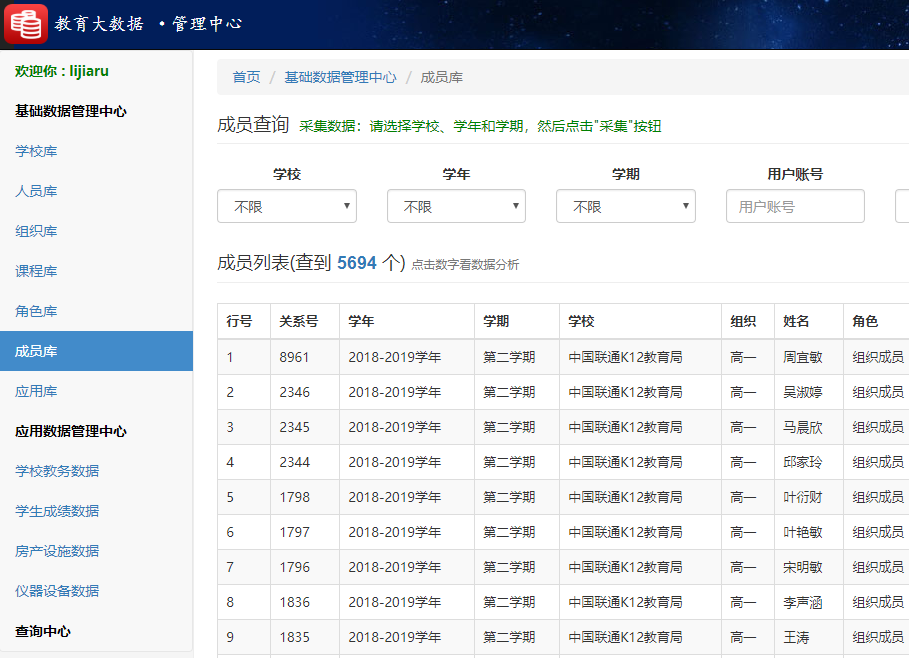
Task: Click into the 用户账号 input field
Action: [x=794, y=206]
